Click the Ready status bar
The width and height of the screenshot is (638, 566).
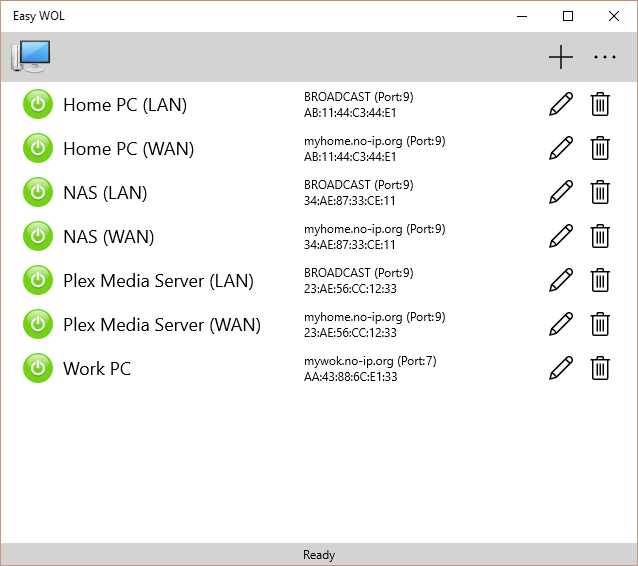[319, 555]
